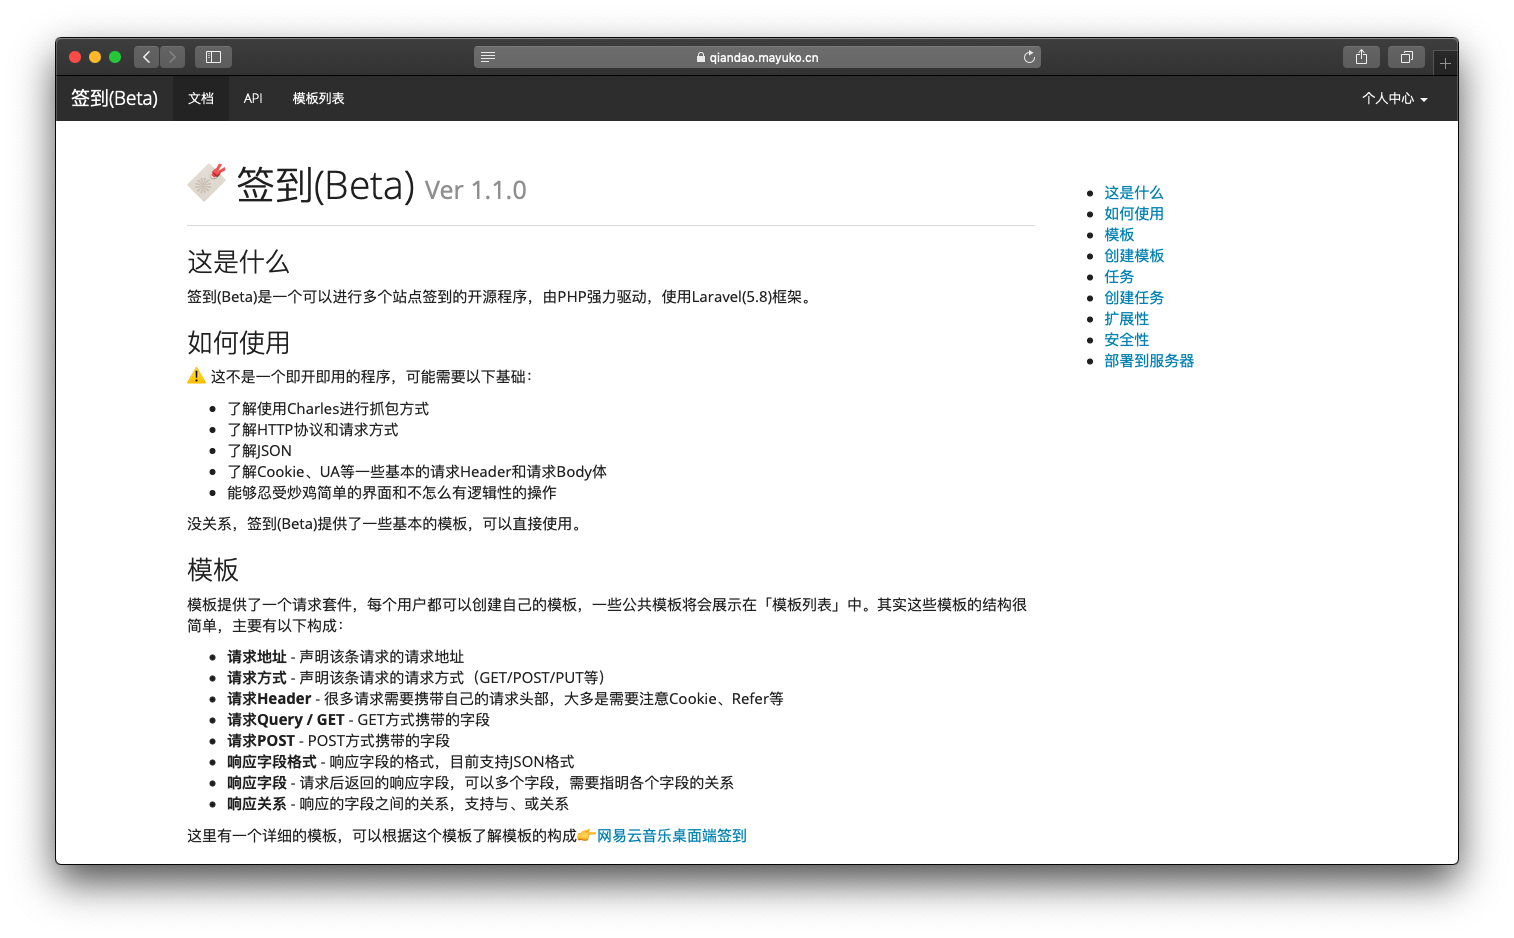1514x938 pixels.
Task: Open a new tab with the plus icon
Action: [1445, 61]
